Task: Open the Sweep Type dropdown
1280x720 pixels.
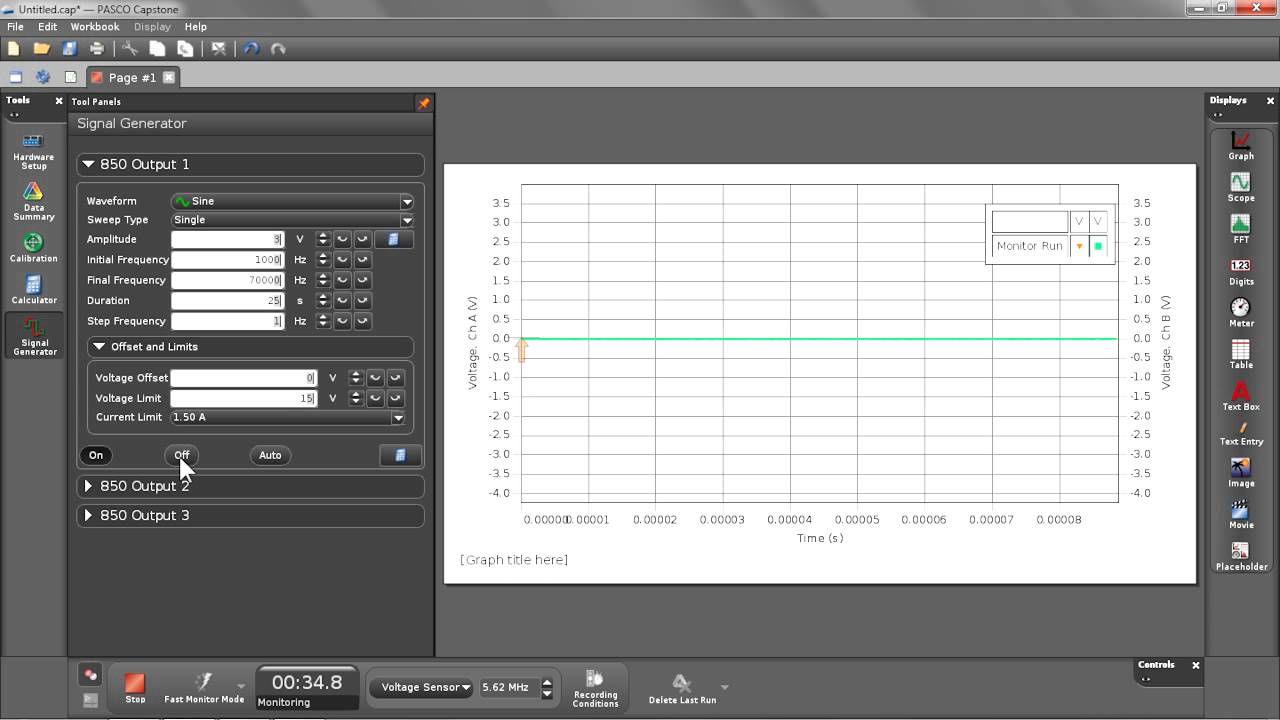Action: pos(292,220)
